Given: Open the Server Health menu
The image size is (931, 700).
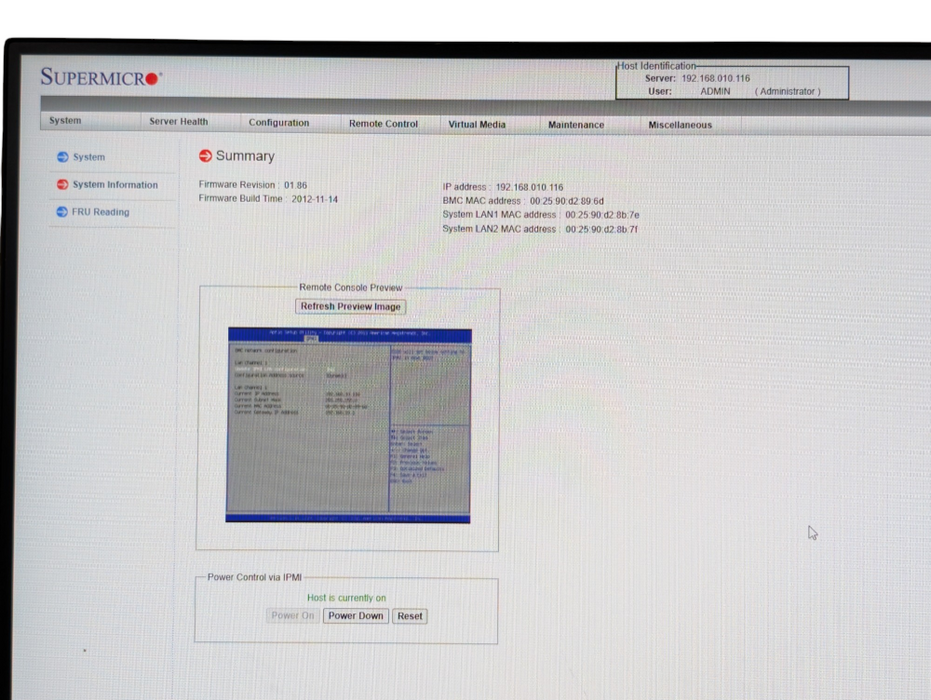Looking at the screenshot, I should click(179, 121).
